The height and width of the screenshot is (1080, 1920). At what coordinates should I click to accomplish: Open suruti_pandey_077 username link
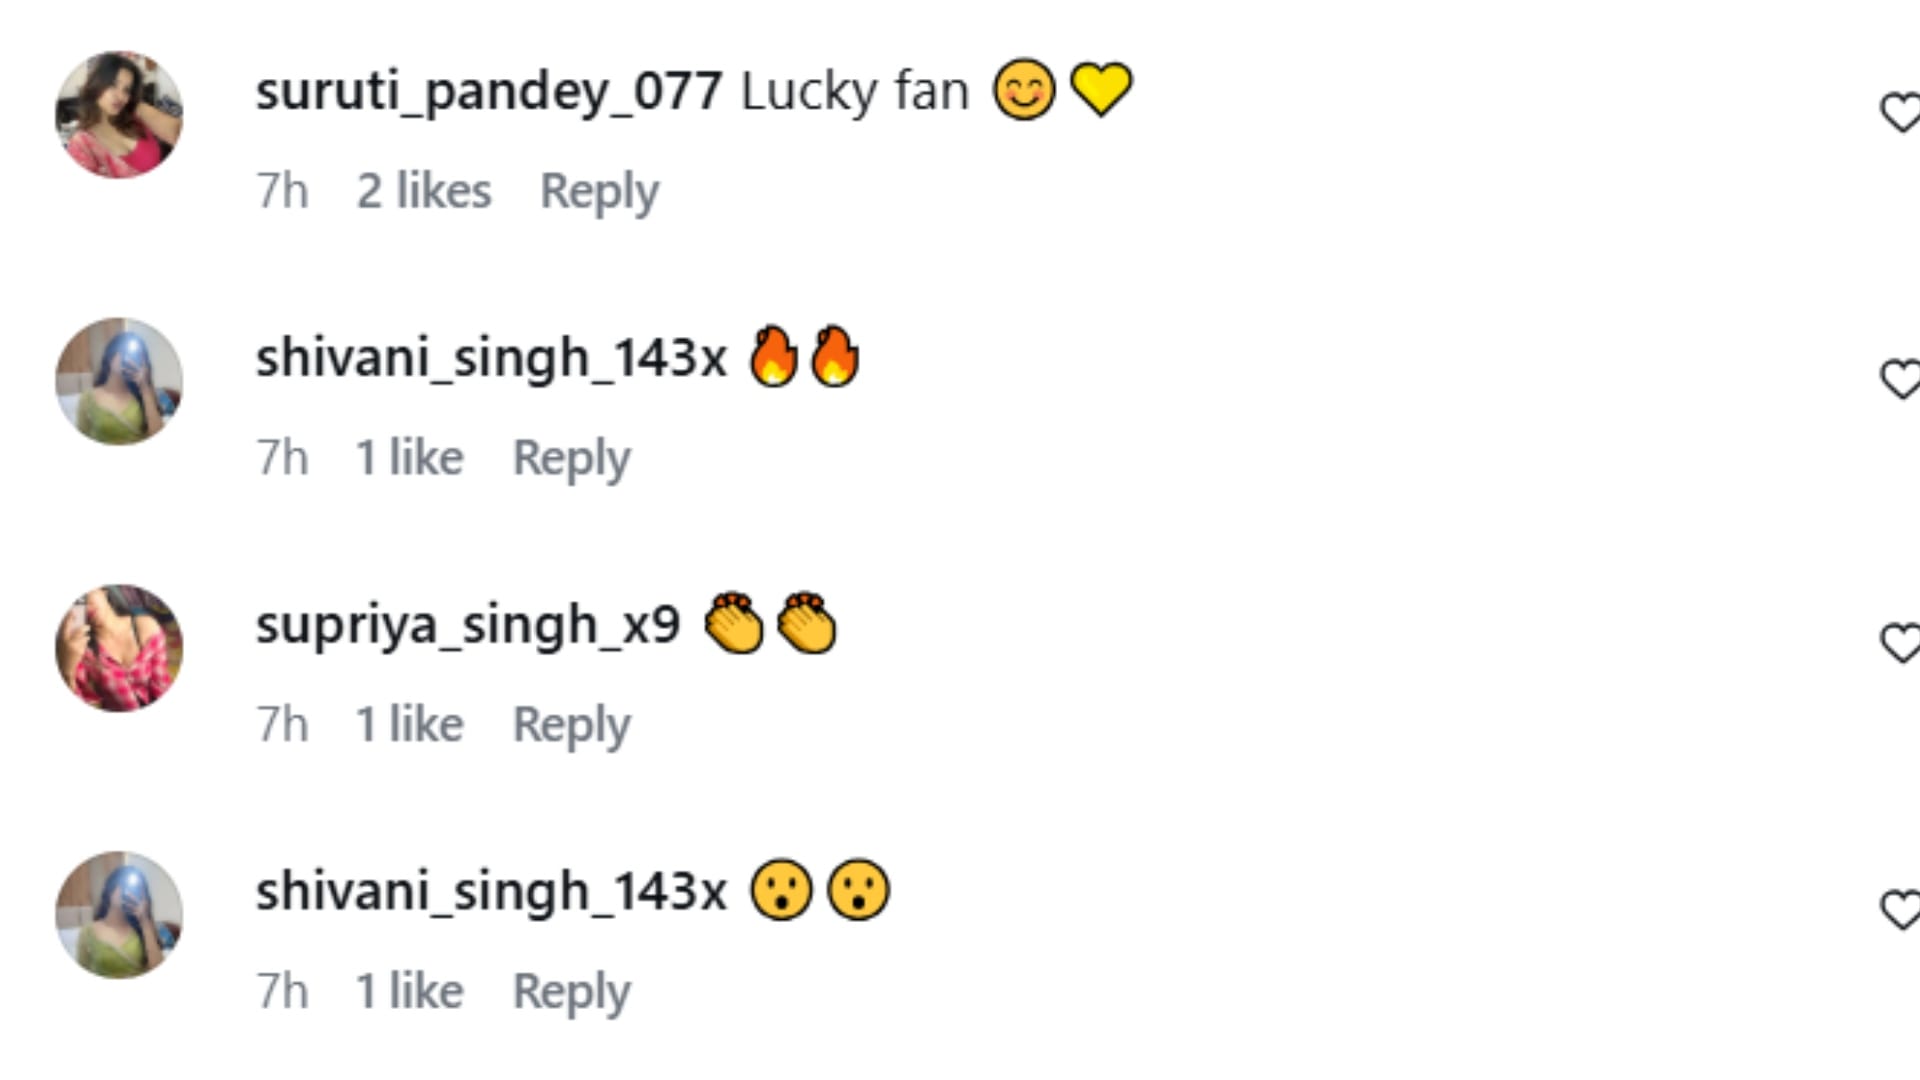pyautogui.click(x=488, y=92)
